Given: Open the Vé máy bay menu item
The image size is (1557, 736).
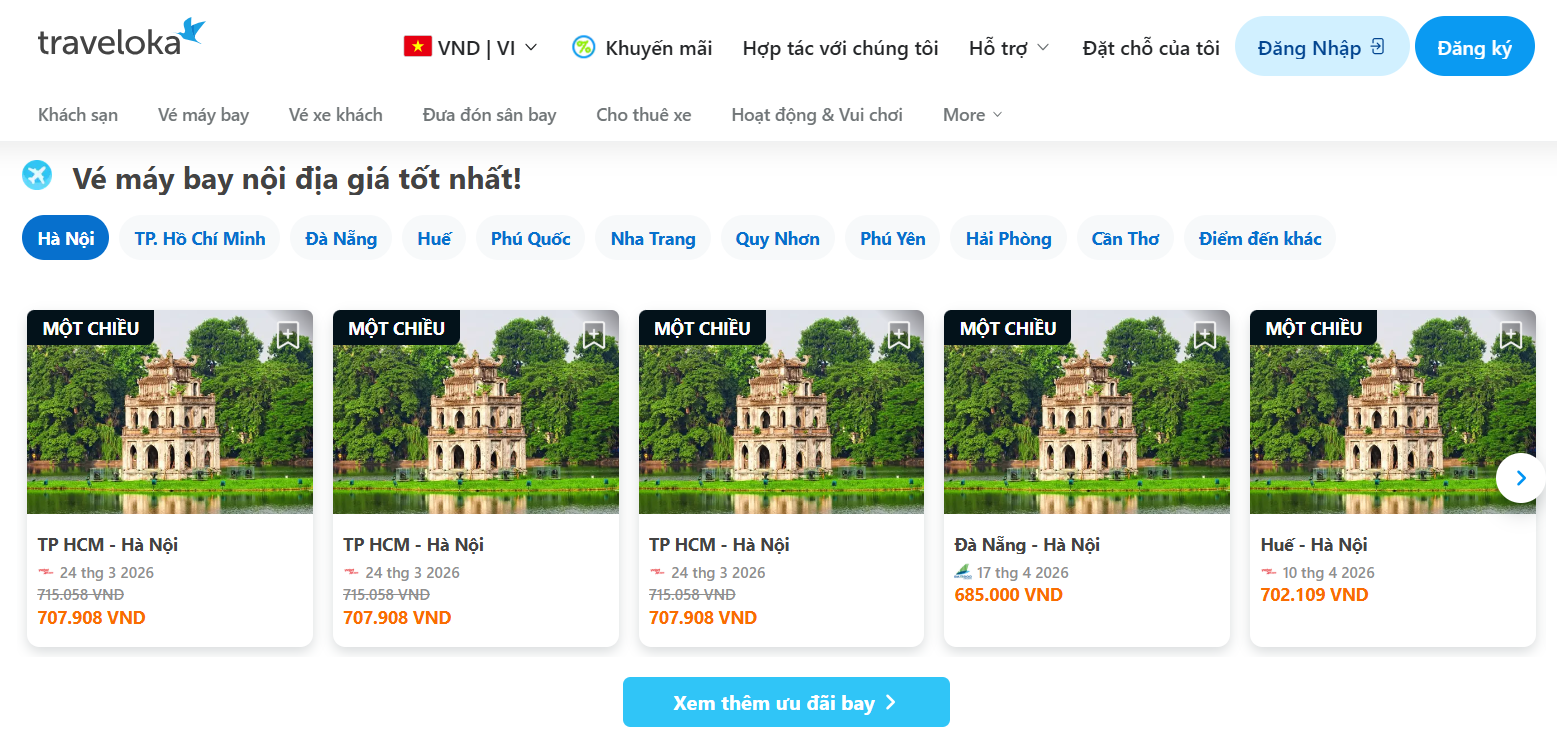Looking at the screenshot, I should tap(203, 115).
